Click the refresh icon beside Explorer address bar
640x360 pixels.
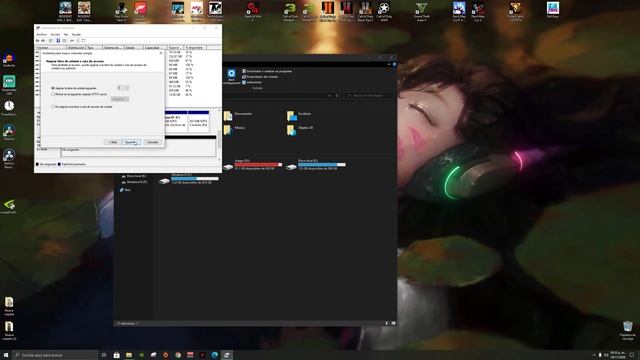pyautogui.click(x=337, y=96)
